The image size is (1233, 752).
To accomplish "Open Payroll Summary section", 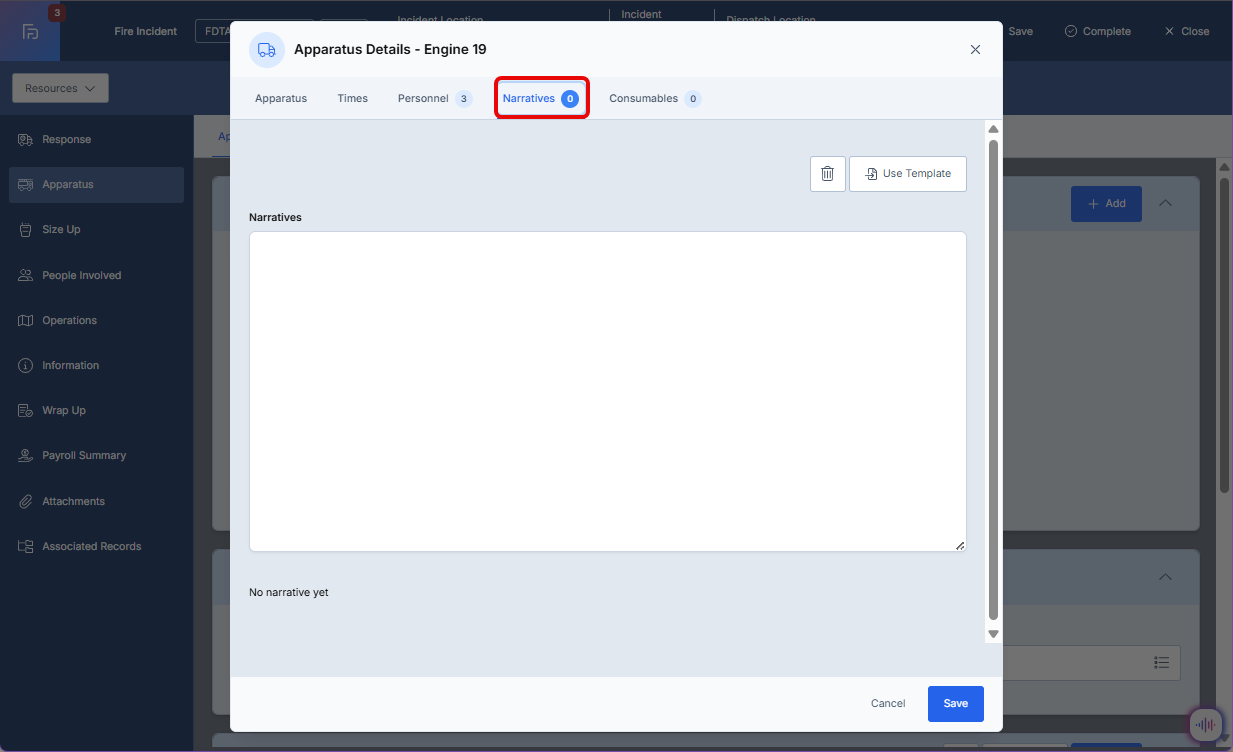I will 96,456.
